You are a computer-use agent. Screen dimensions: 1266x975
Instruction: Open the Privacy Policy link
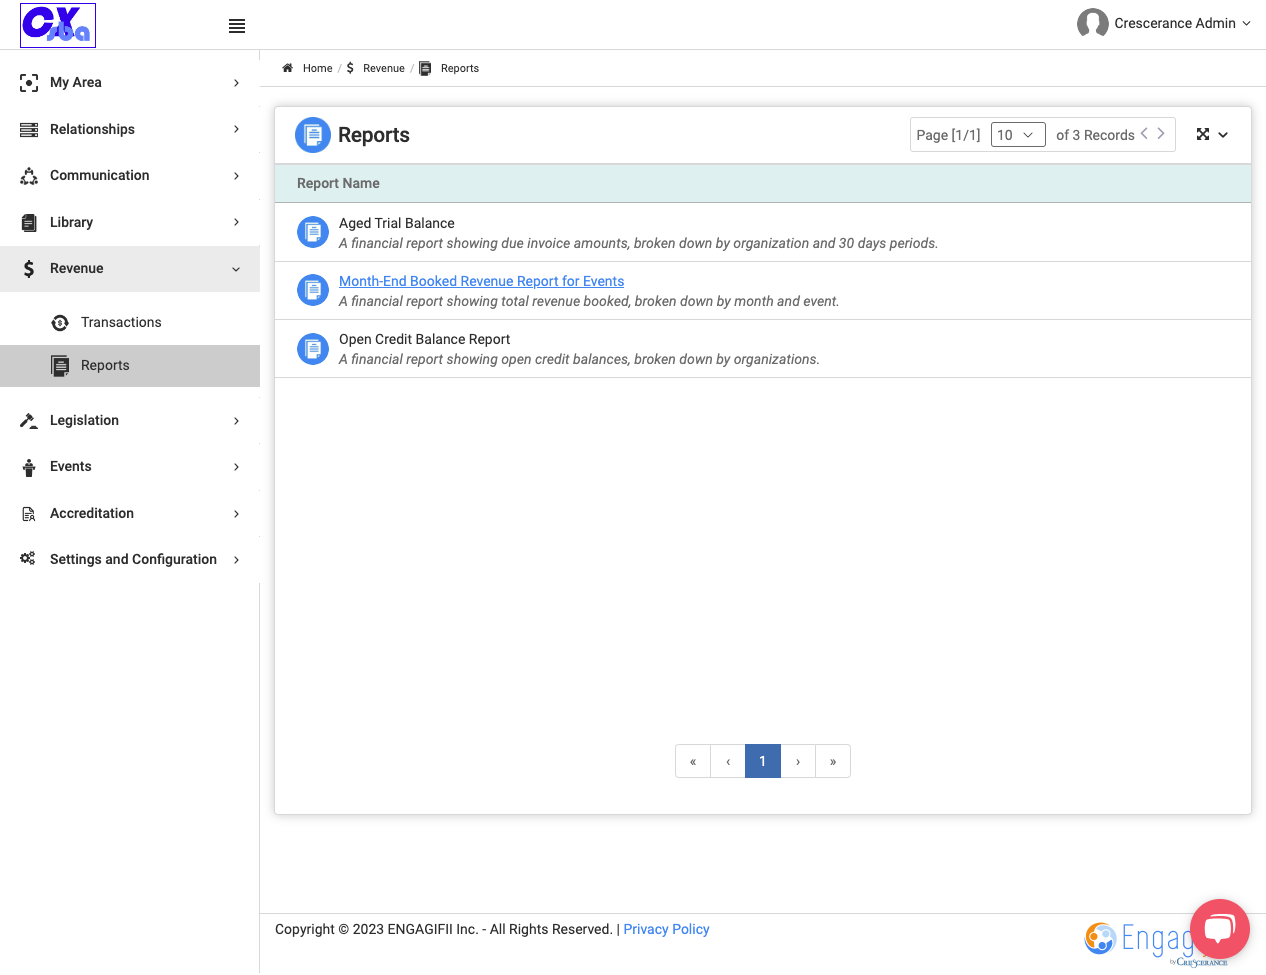(666, 929)
